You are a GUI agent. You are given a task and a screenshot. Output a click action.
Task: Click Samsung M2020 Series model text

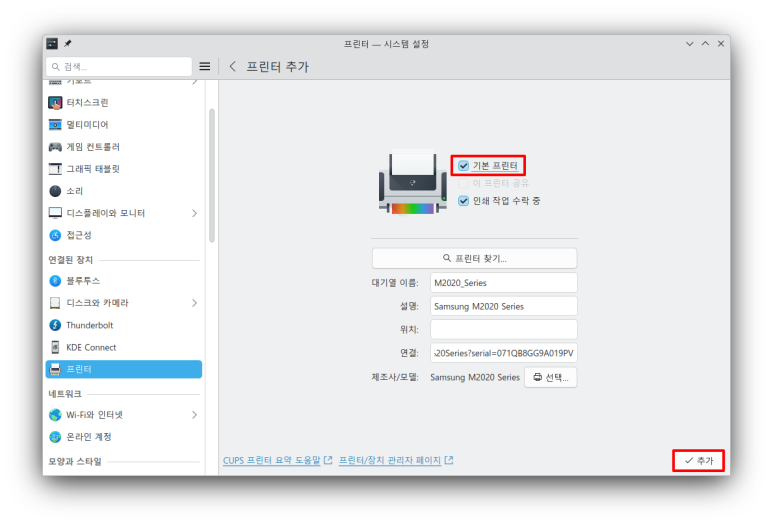pyautogui.click(x=475, y=377)
